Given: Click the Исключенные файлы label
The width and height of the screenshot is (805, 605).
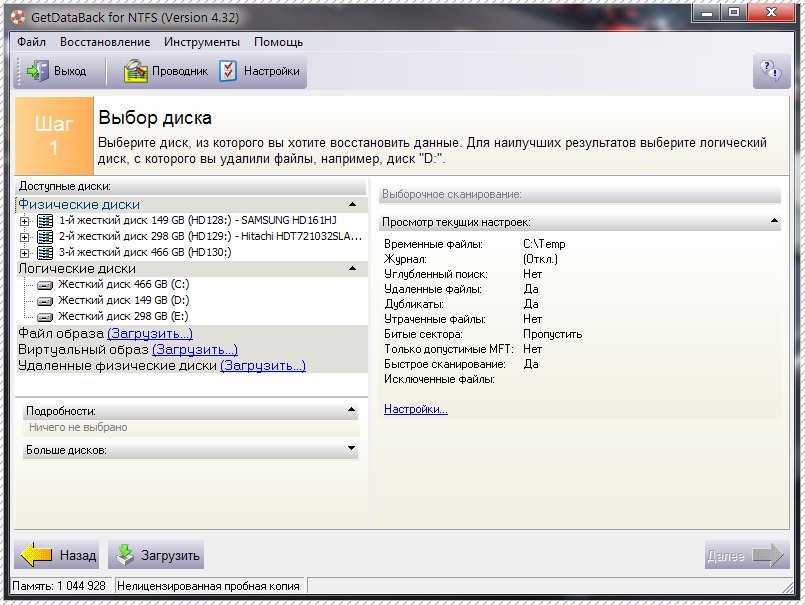Looking at the screenshot, I should (439, 379).
